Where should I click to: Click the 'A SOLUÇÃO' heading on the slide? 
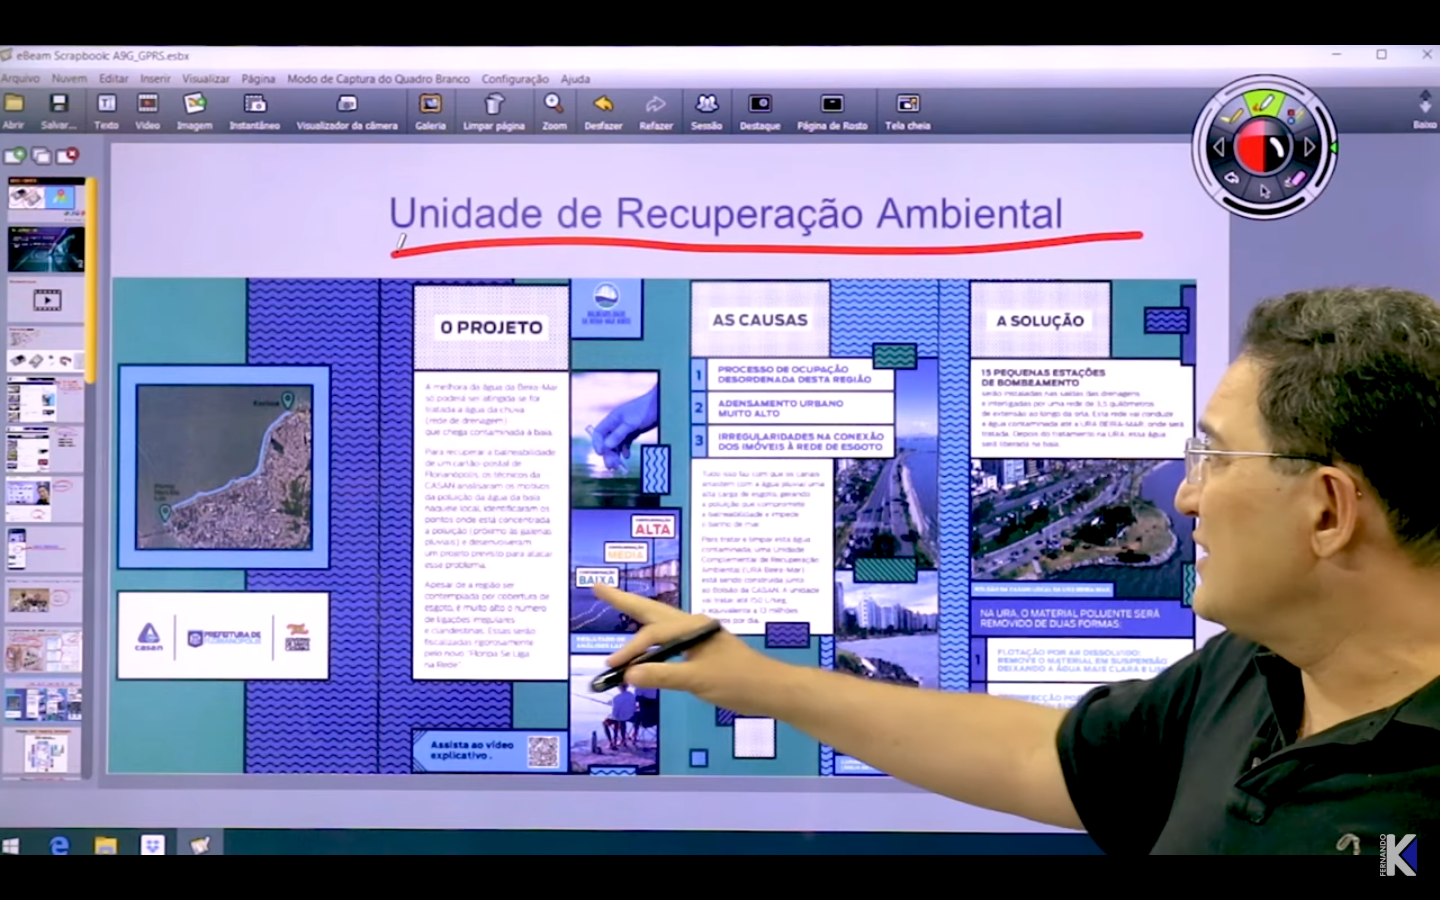coord(1040,321)
